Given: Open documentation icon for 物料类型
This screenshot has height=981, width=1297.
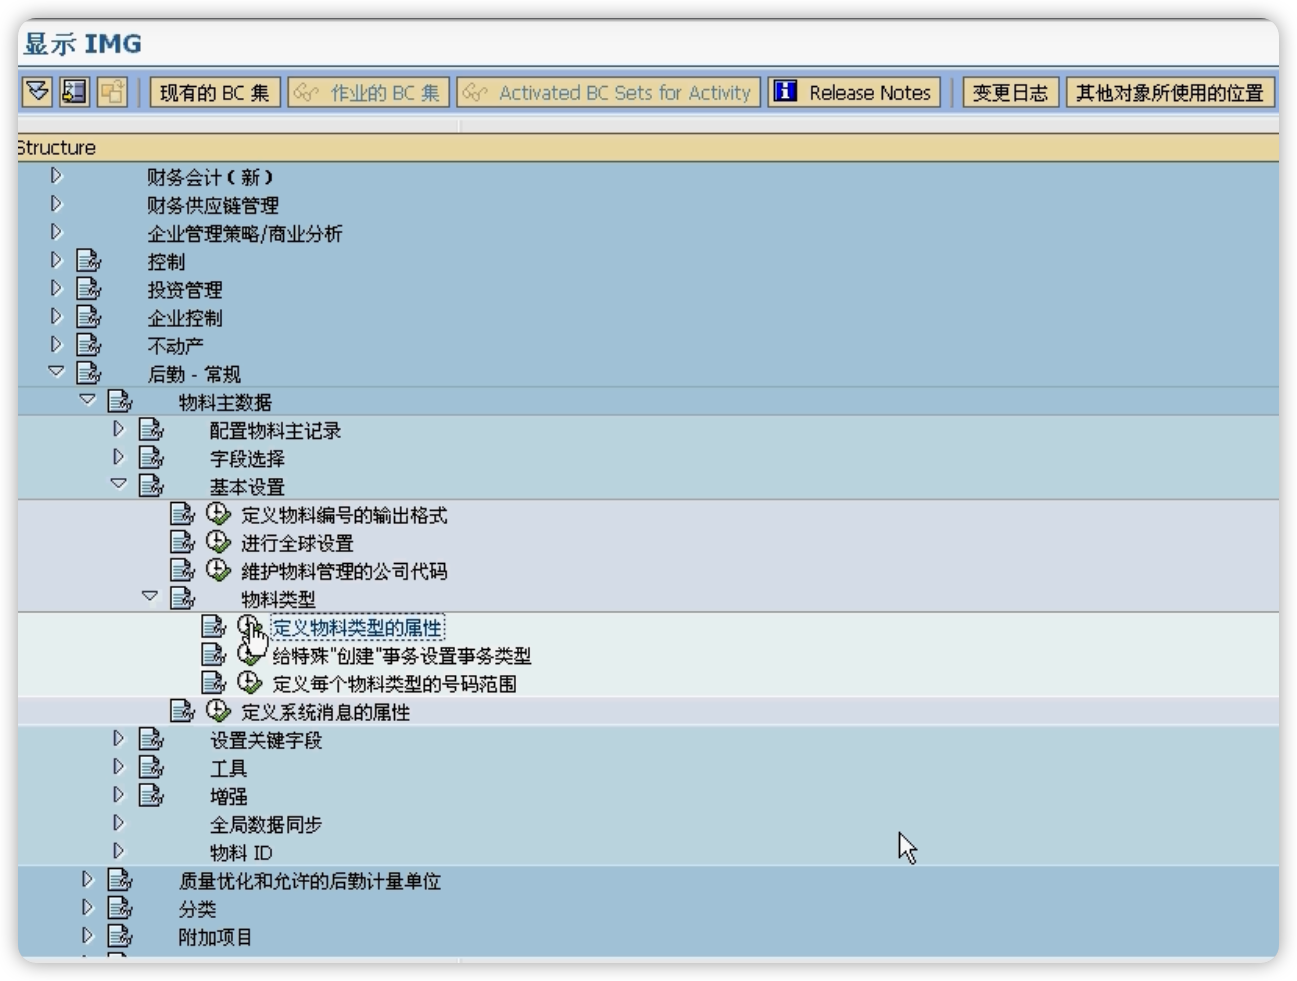Looking at the screenshot, I should pyautogui.click(x=182, y=598).
